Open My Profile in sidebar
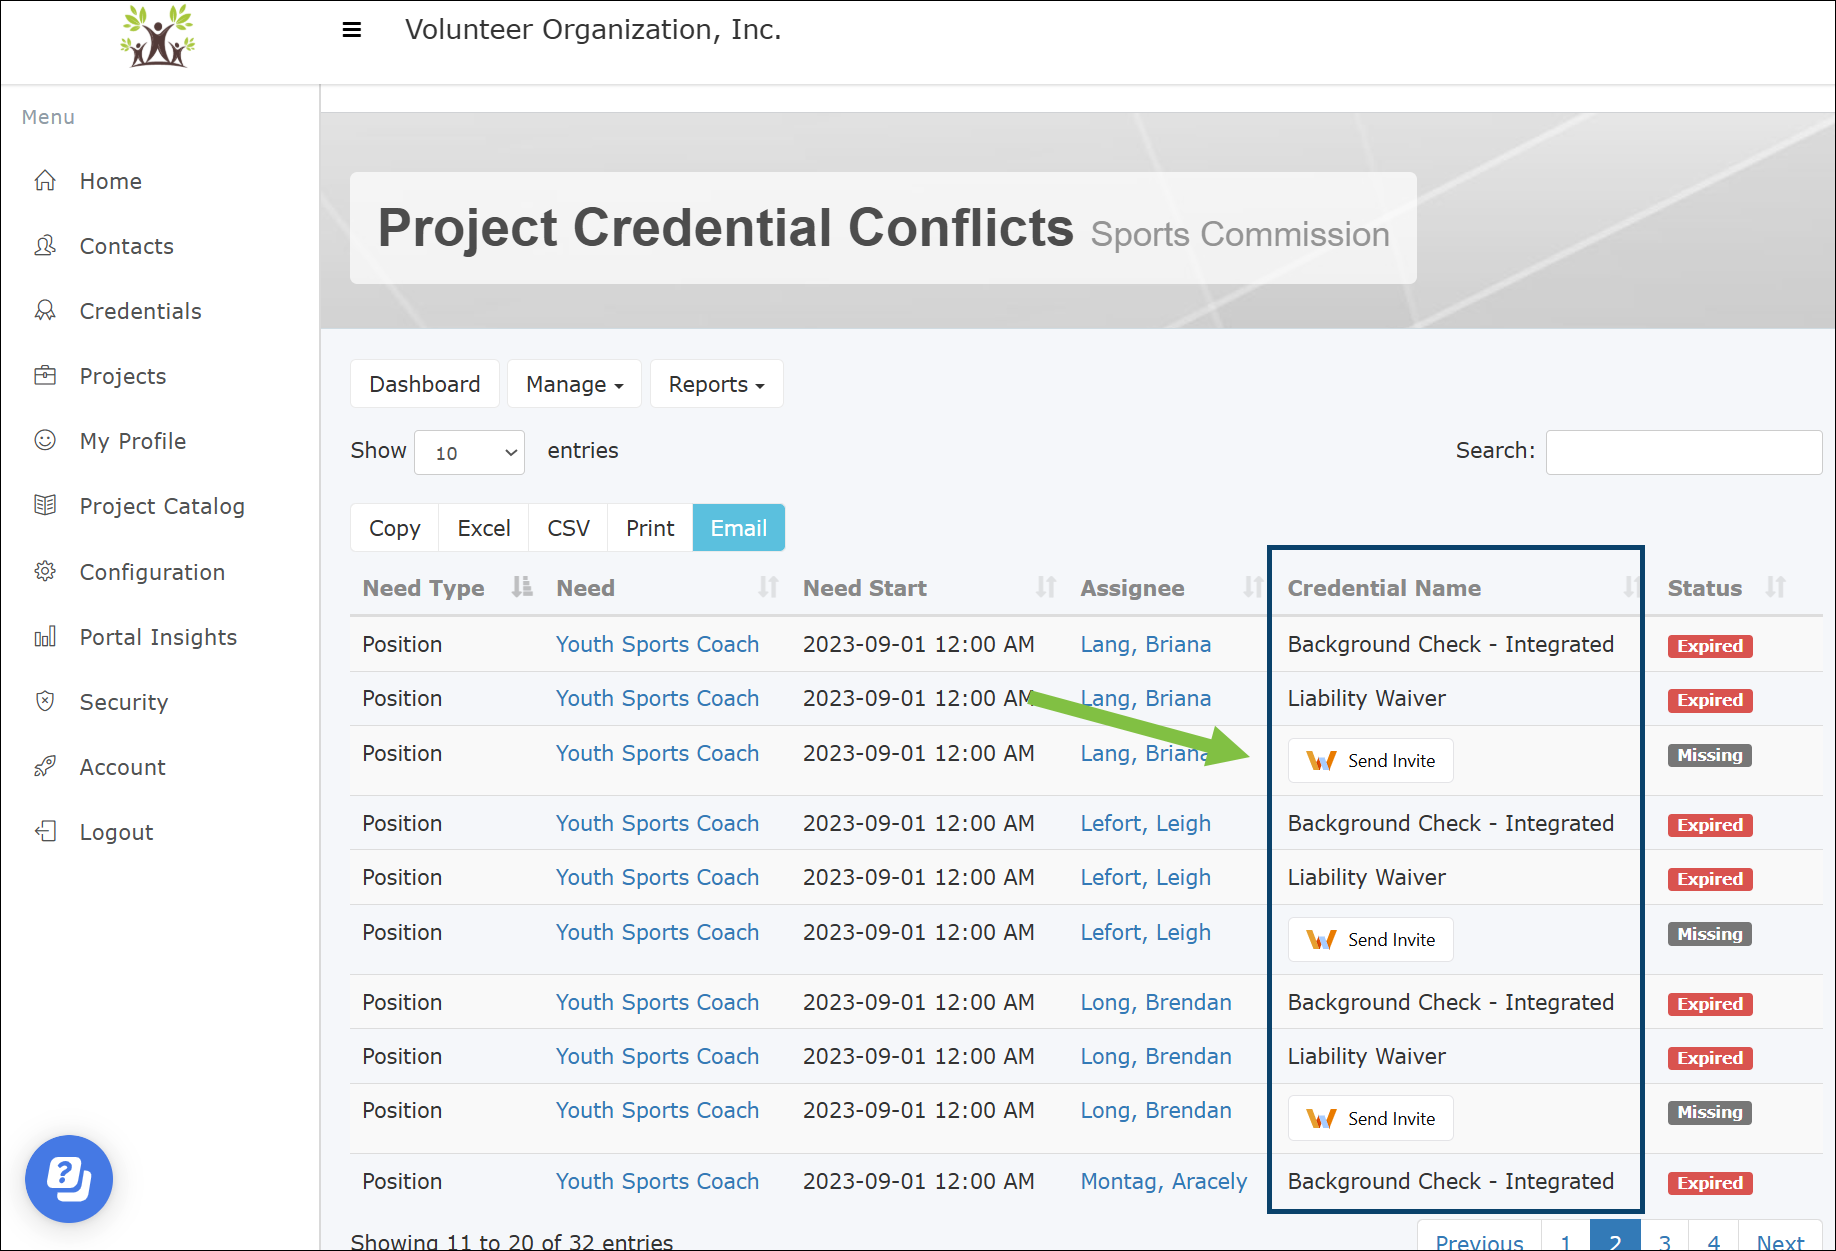Screen dimensions: 1836x1251 [133, 441]
